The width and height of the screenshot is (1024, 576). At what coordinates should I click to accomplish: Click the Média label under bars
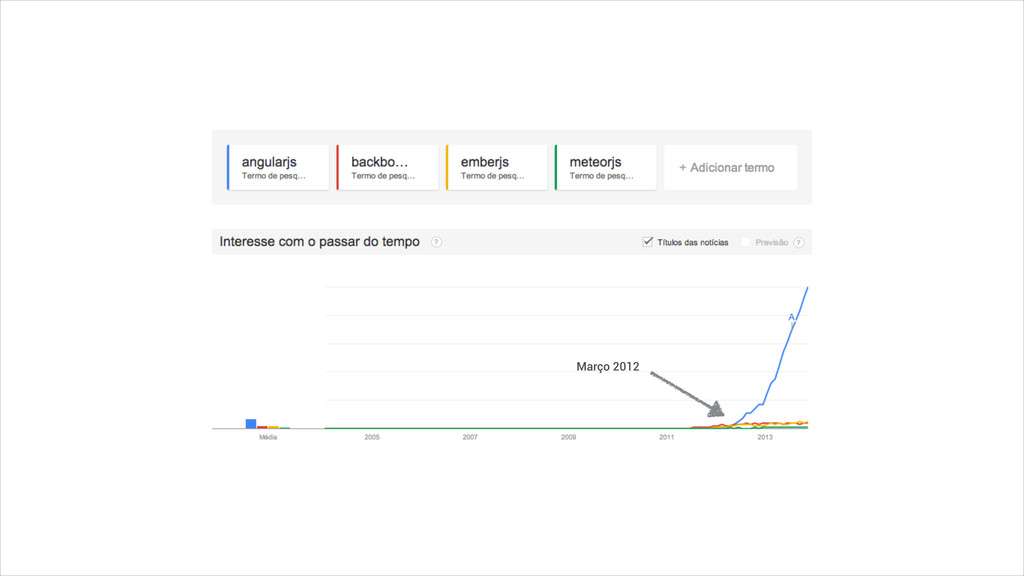[x=268, y=437]
